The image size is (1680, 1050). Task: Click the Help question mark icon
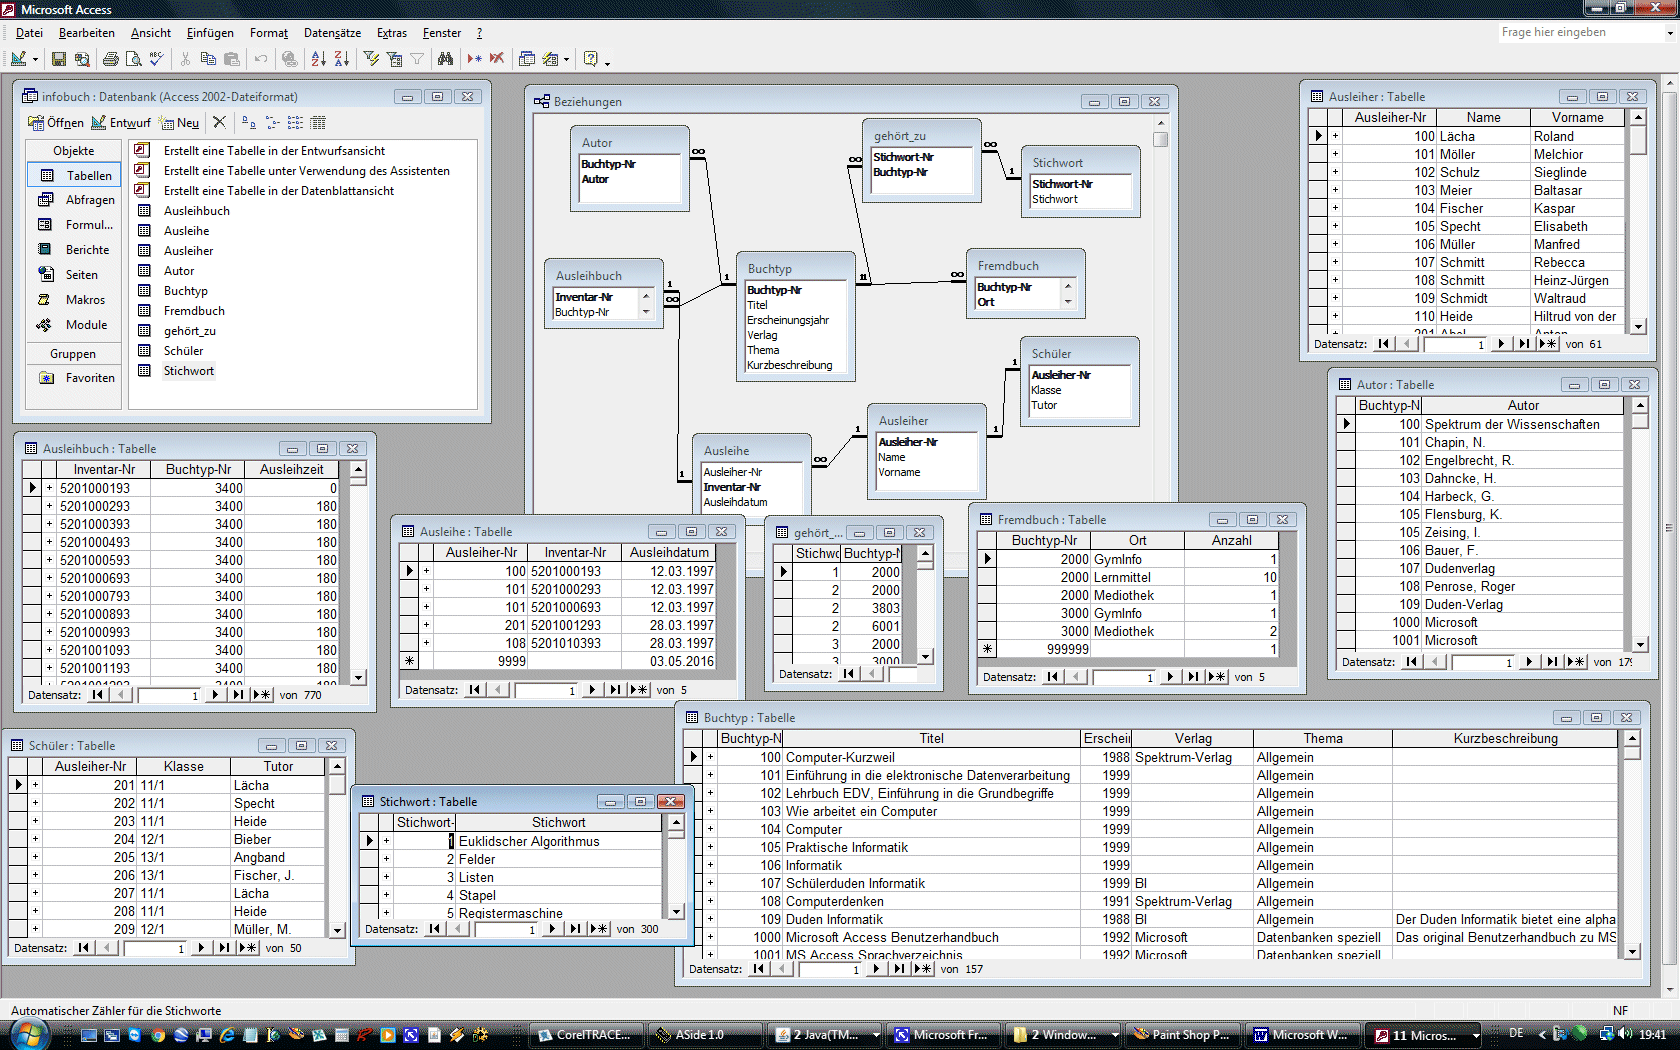click(x=590, y=59)
